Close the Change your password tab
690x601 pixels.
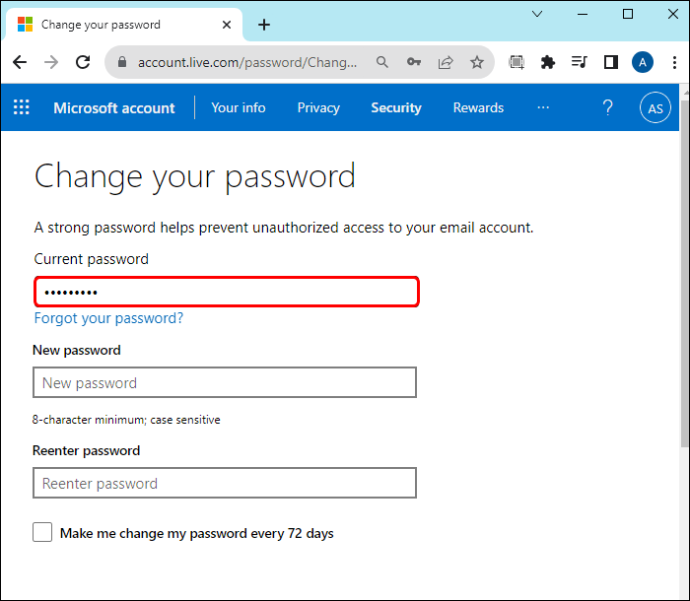(227, 25)
